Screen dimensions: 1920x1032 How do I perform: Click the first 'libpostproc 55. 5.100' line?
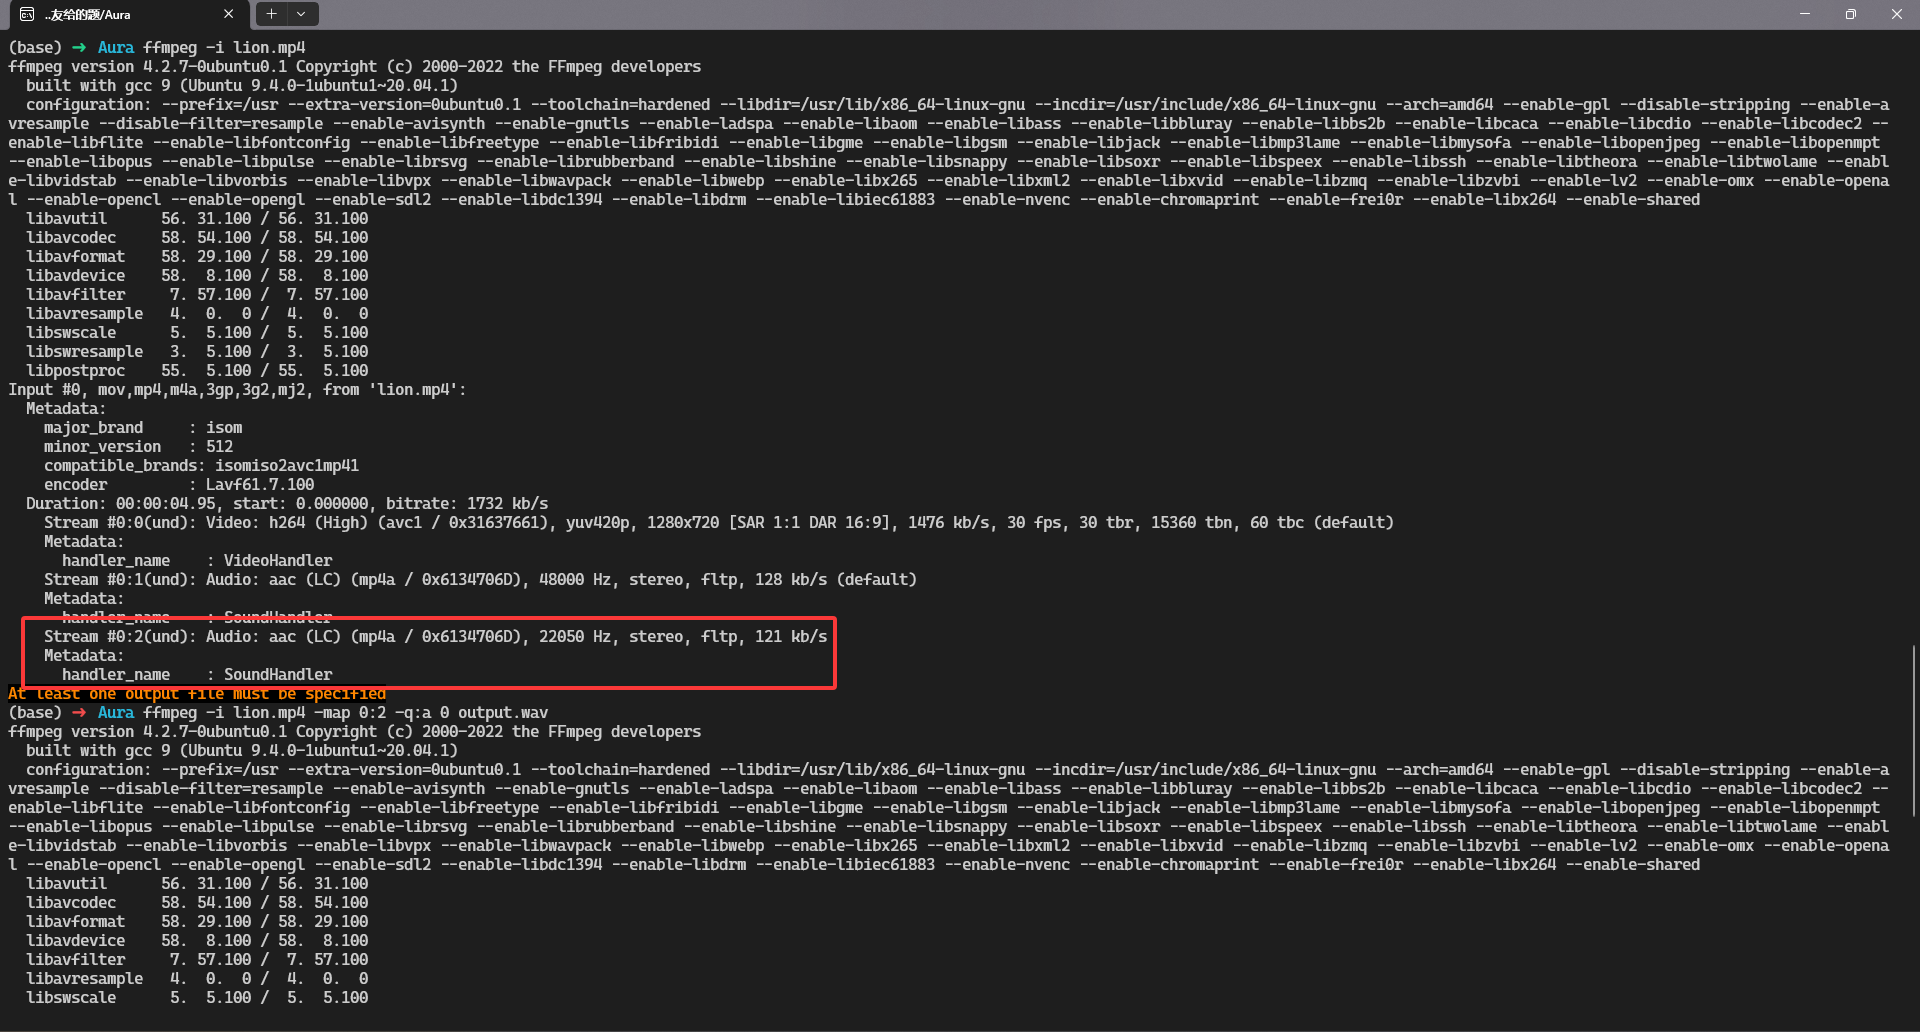point(197,370)
